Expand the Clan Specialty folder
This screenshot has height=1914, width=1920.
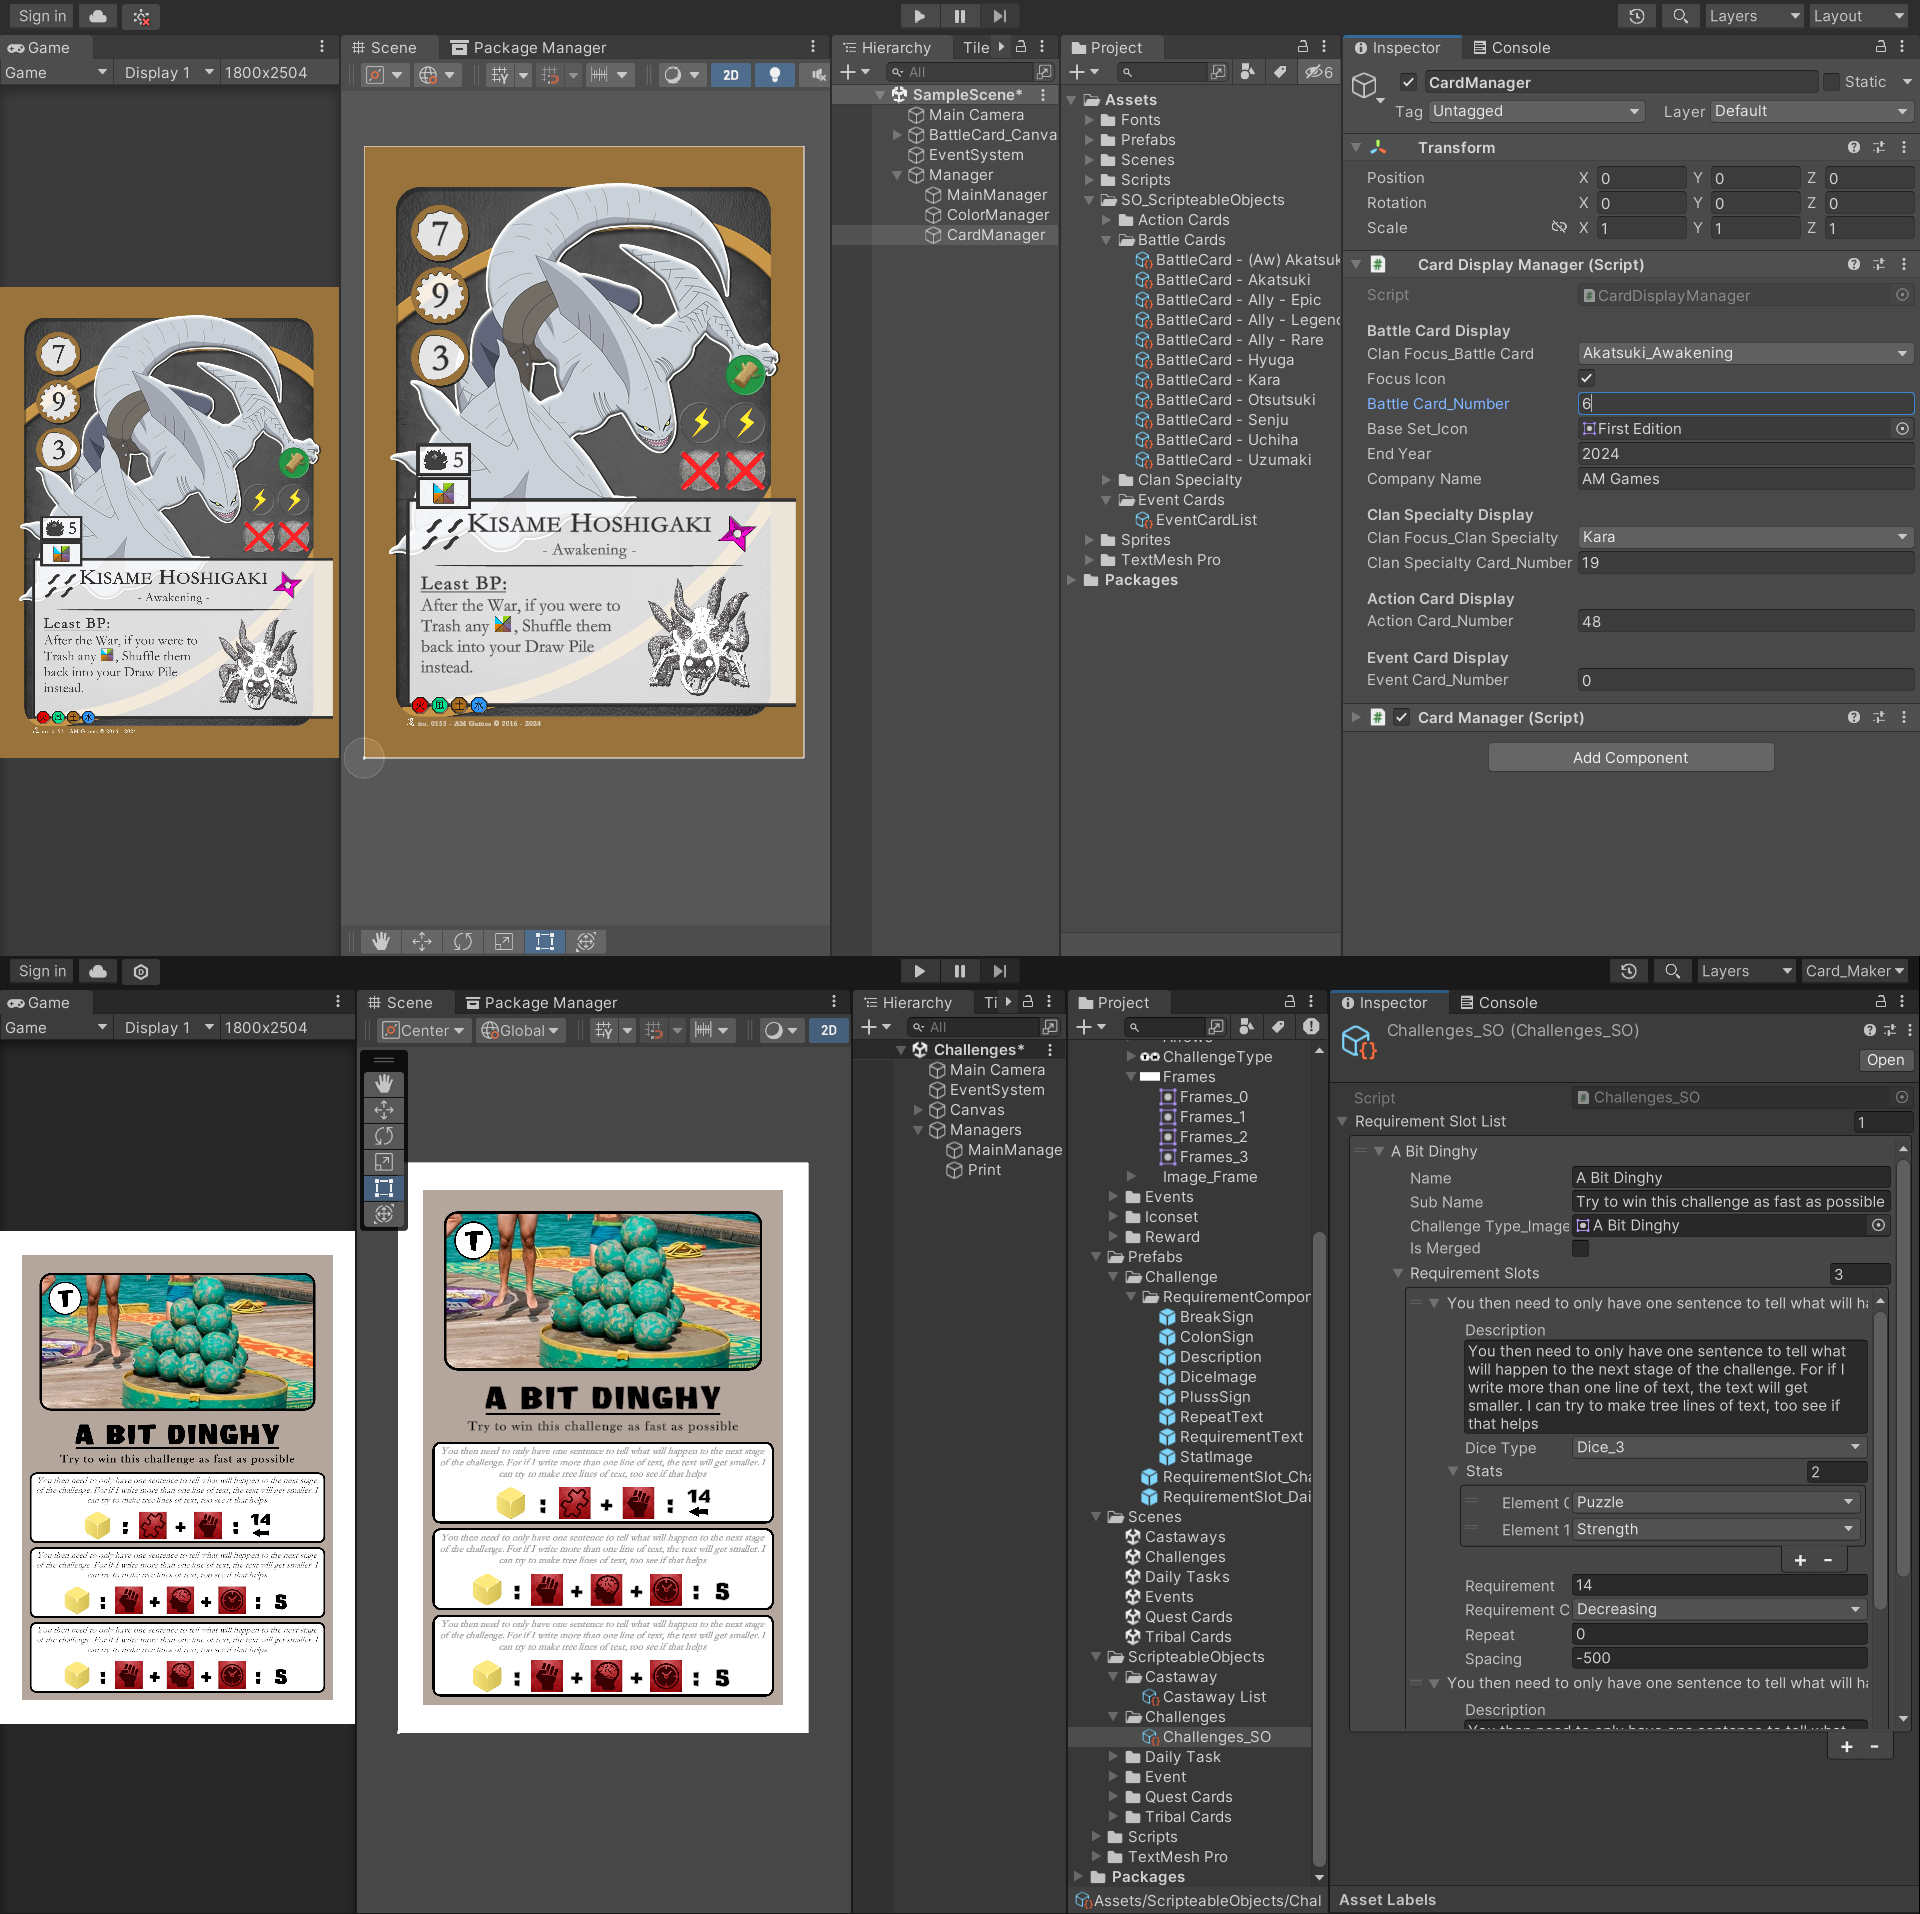[x=1106, y=480]
